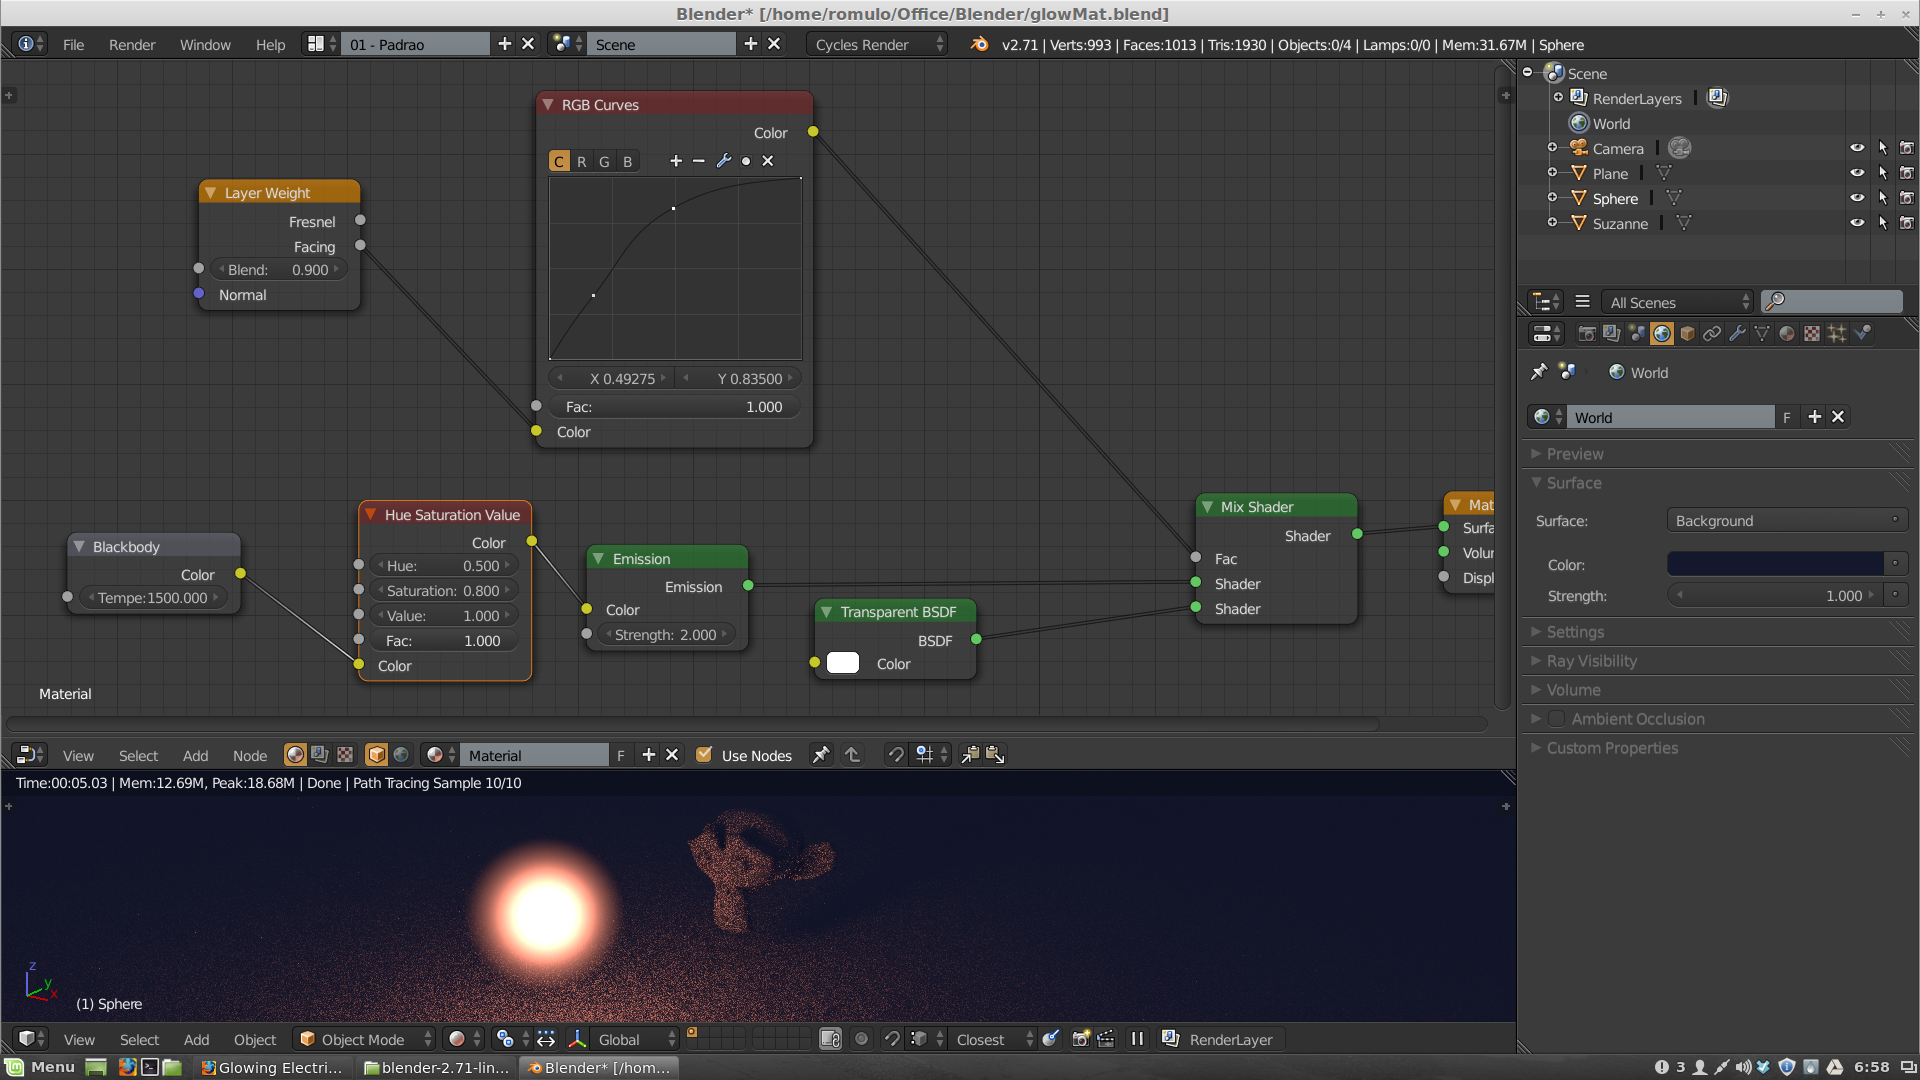Render OpenGL snapshot of viewport

click(1080, 1039)
